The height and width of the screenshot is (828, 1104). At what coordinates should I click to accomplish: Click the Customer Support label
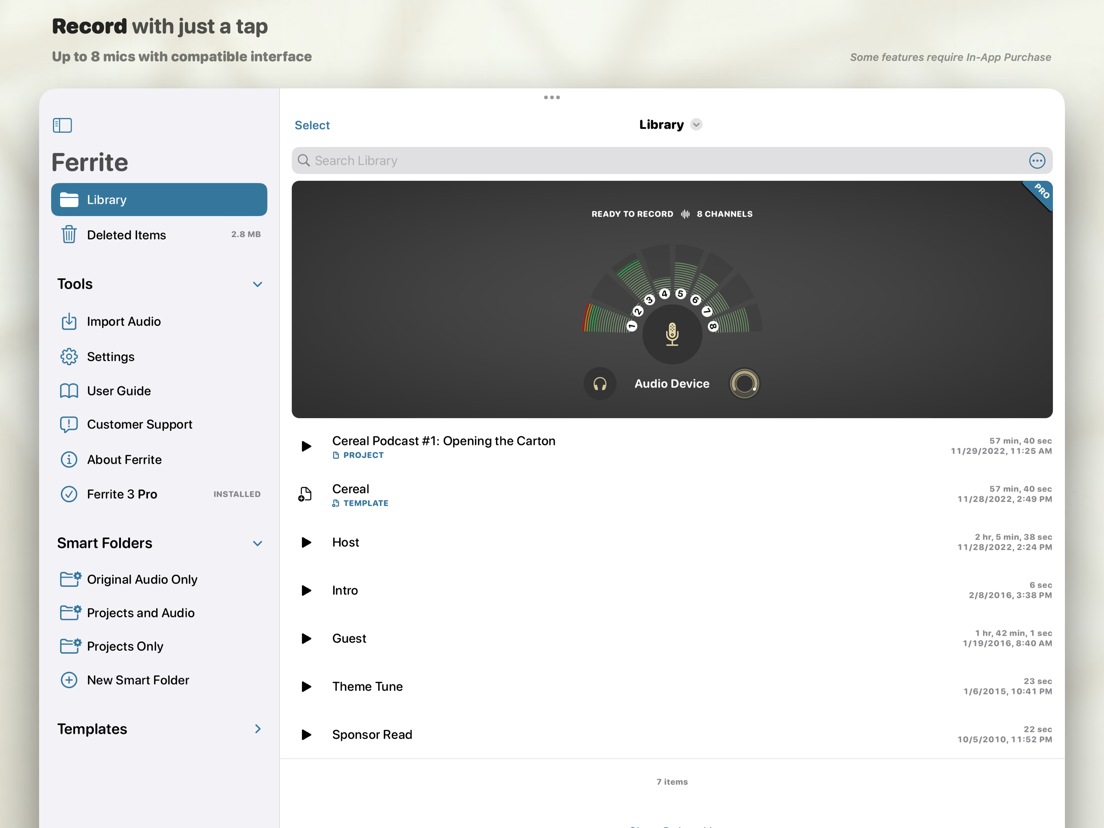[x=139, y=425]
